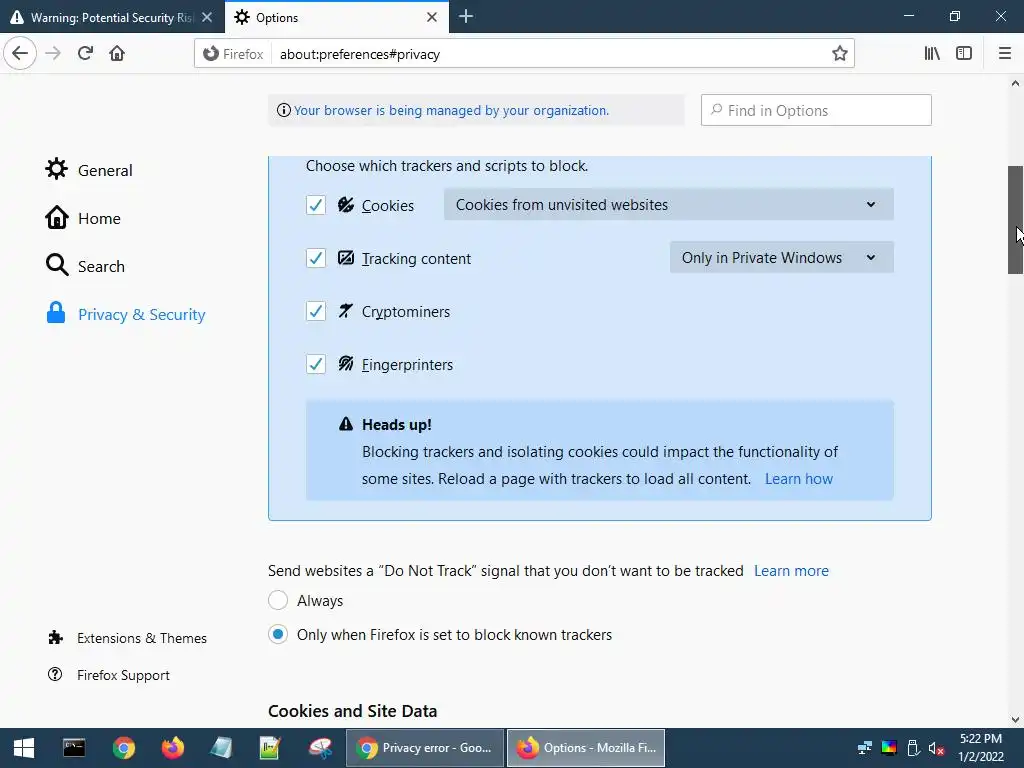The image size is (1024, 768).
Task: Click the taskbar clock showing 5:22 PM
Action: click(x=980, y=748)
